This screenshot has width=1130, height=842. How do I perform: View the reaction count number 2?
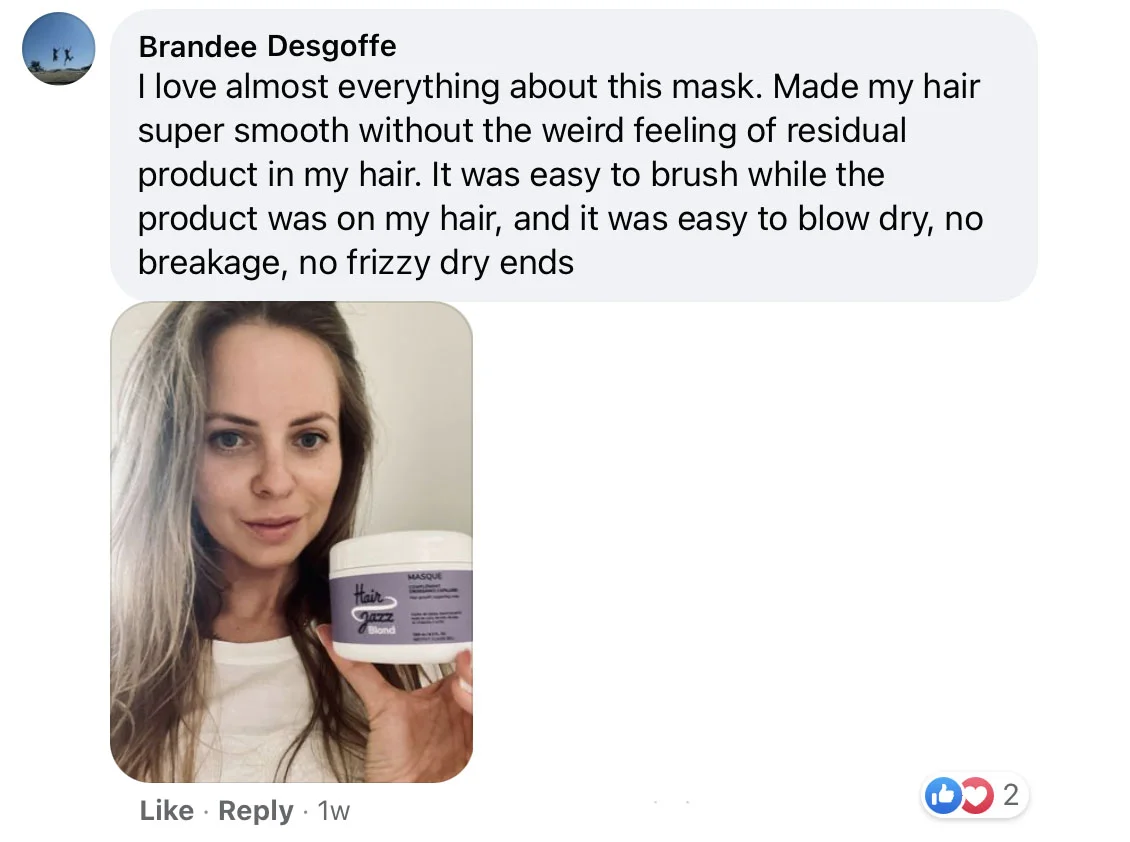tap(1010, 794)
